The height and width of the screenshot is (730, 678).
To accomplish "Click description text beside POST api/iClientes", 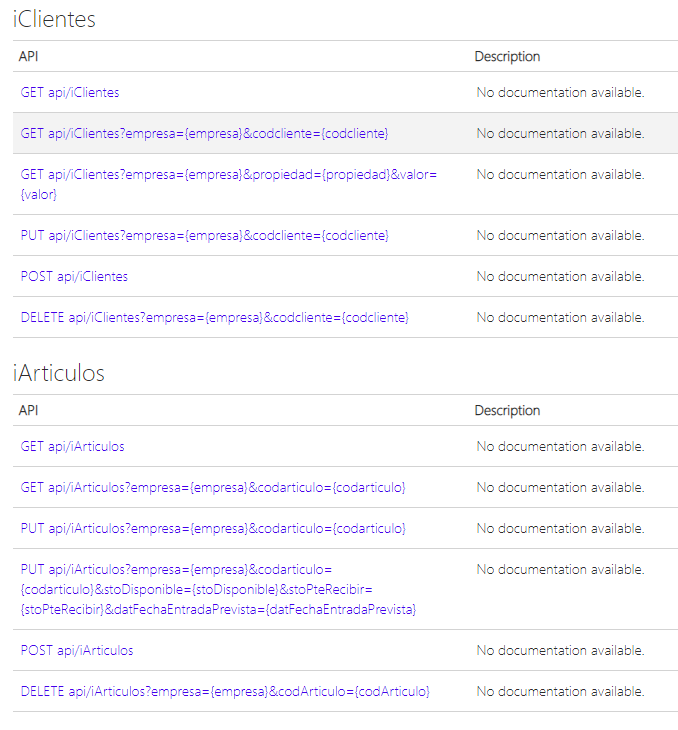I will pos(560,276).
